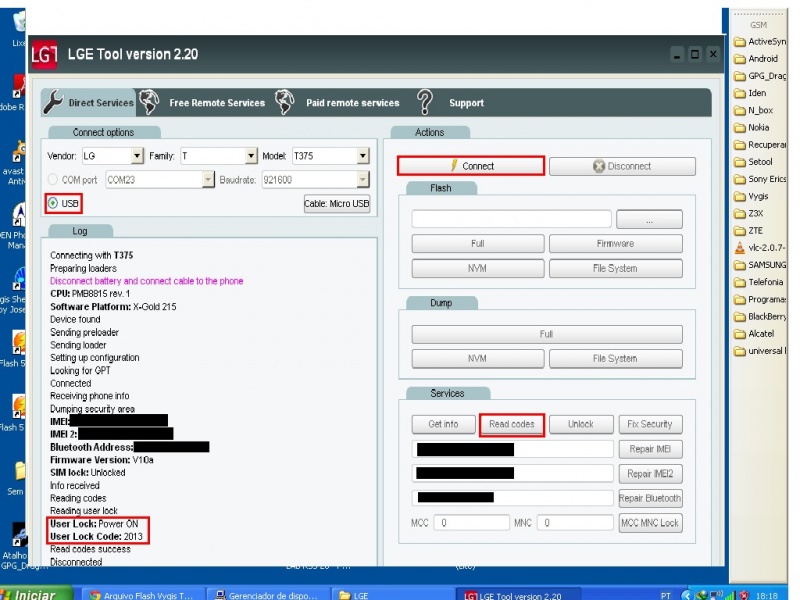This screenshot has width=800, height=600.
Task: Click the Flash NVM button
Action: 478,268
